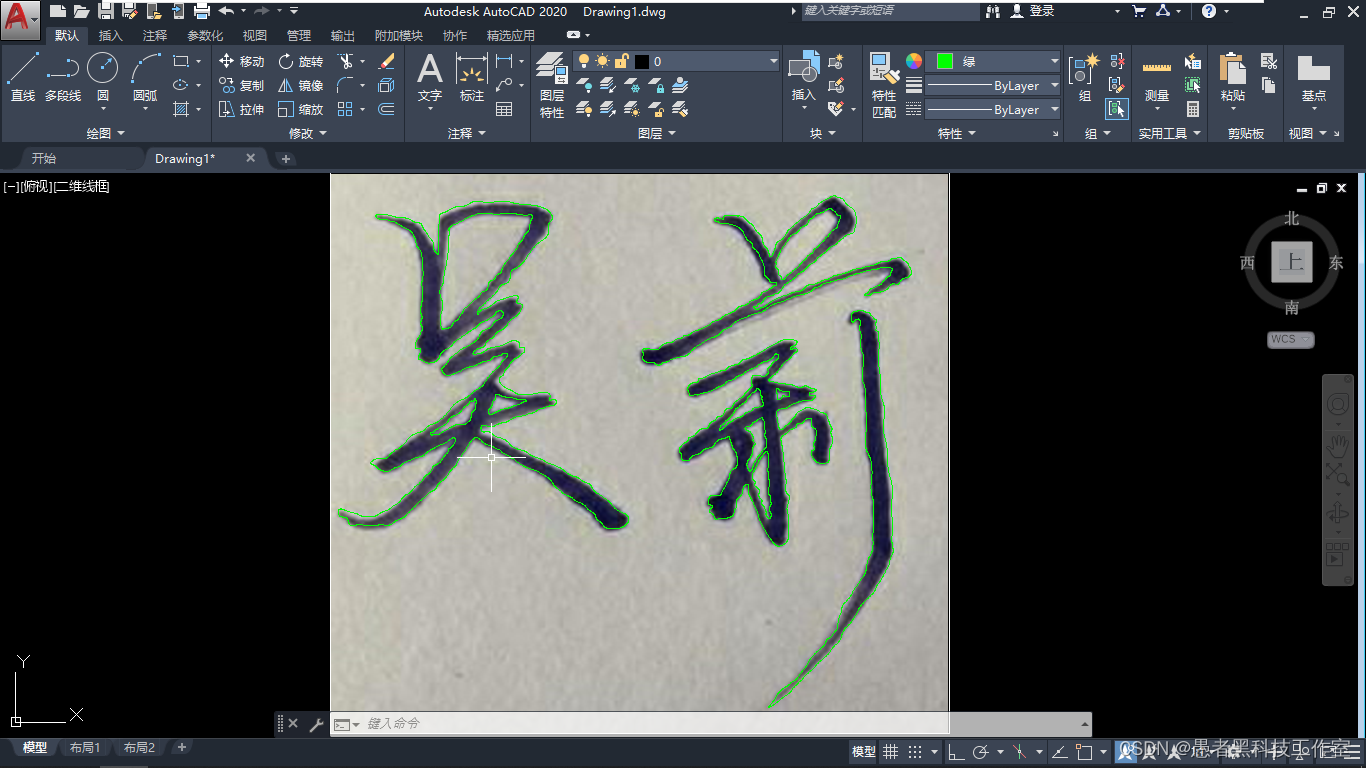Toggle object snap tracking in status bar
Viewport: 1366px width, 768px height.
1058,752
